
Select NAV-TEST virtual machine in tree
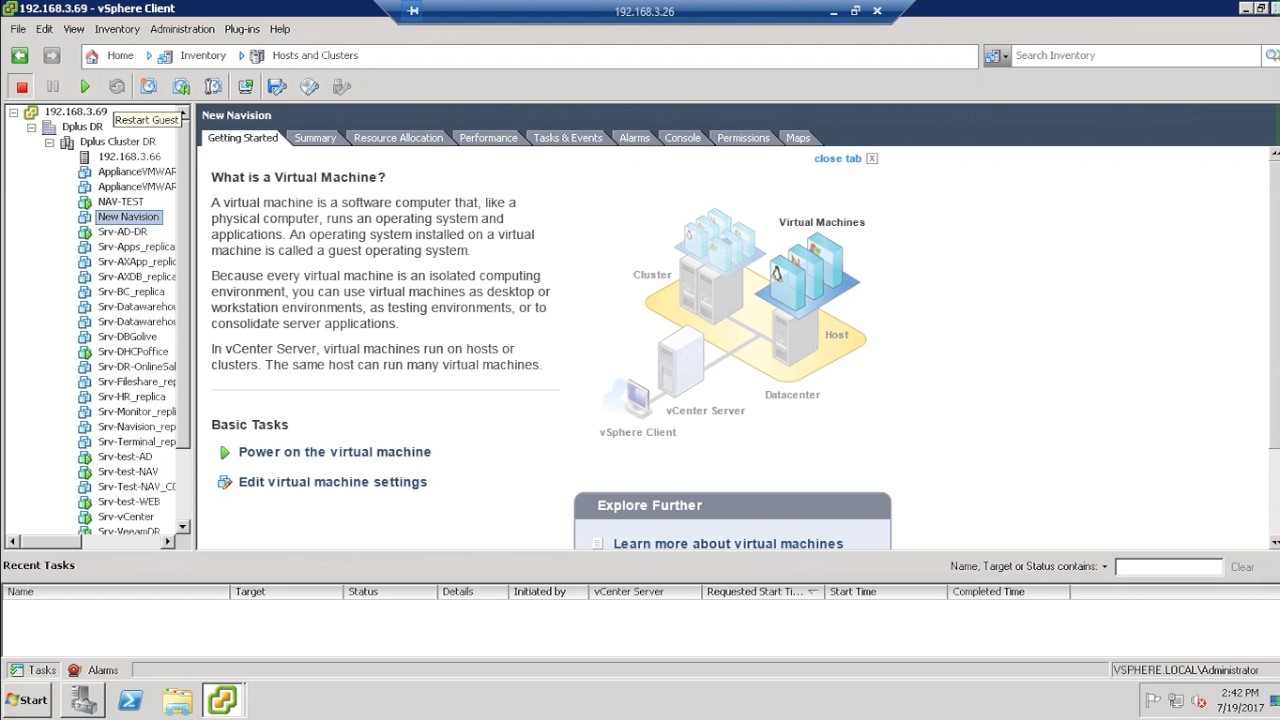coord(120,202)
